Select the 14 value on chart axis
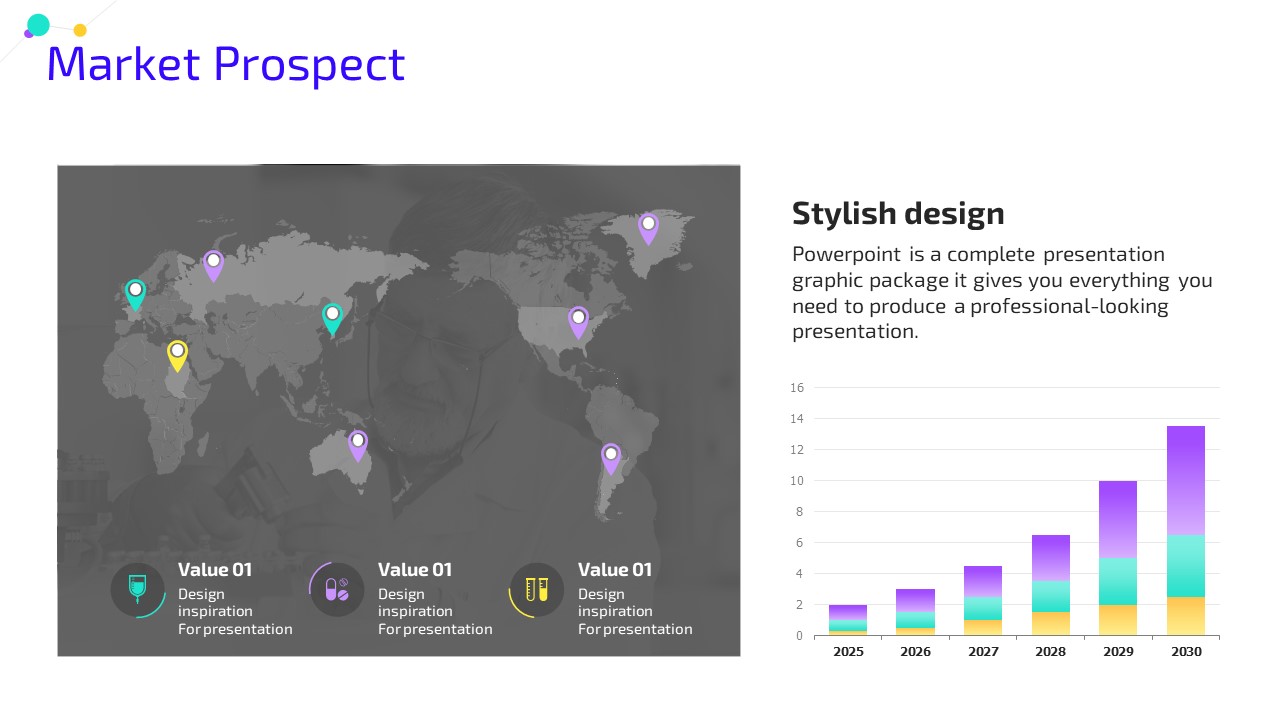Screen dimensions: 1280x720 (797, 419)
